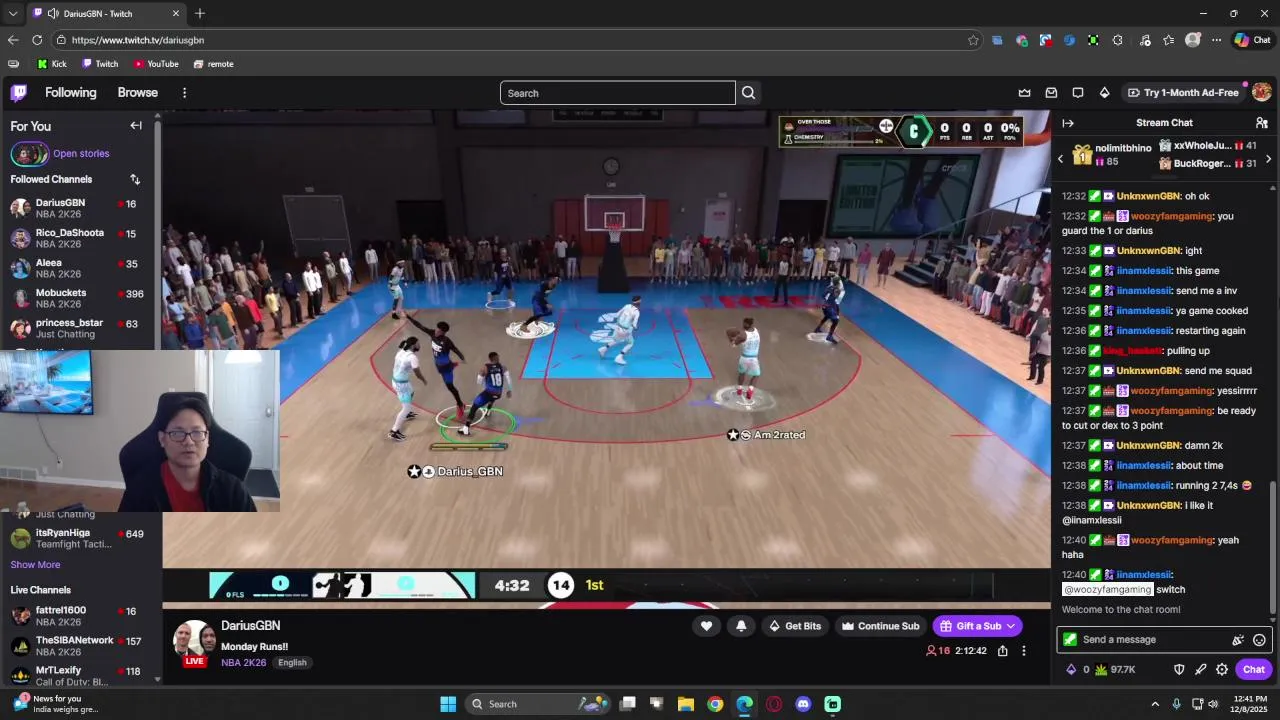Click the search magnifier button
Screen dimensions: 1280x720
(748, 93)
